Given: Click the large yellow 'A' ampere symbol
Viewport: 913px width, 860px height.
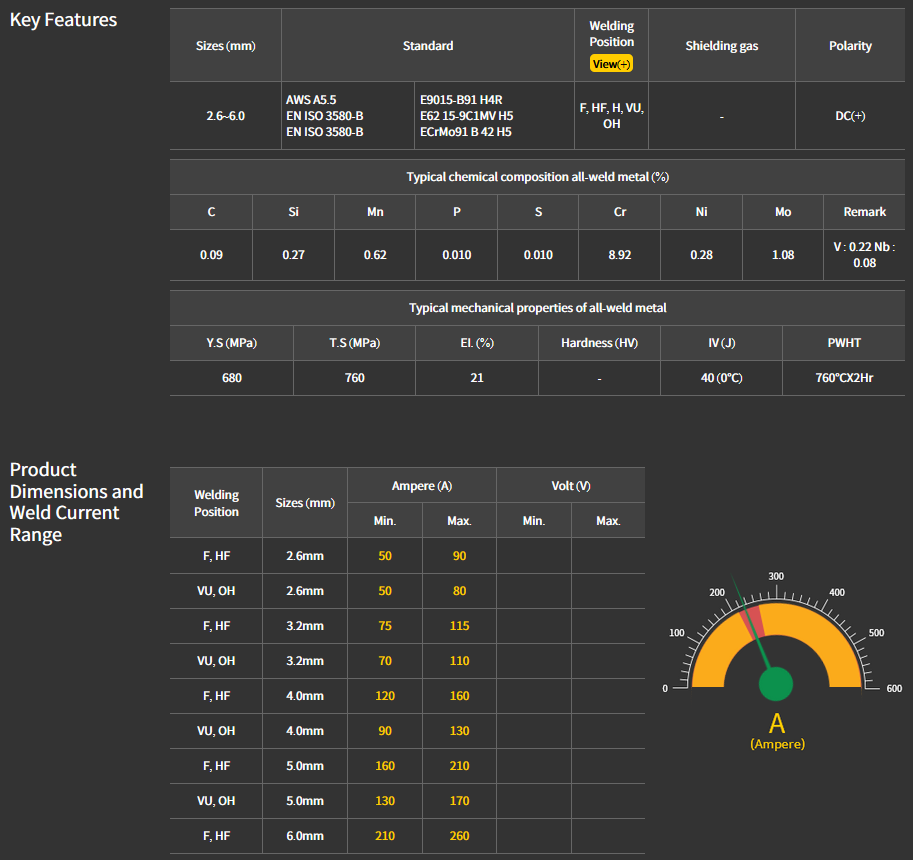Looking at the screenshot, I should tap(777, 724).
